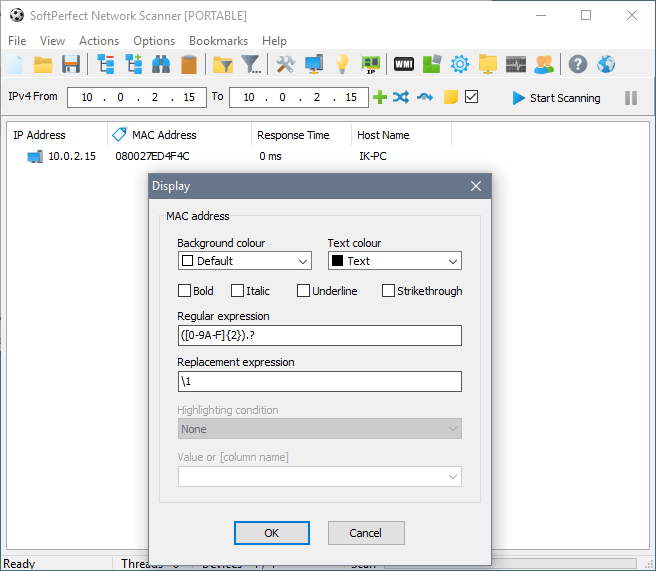
Task: Enable the Underline checkbox
Action: (303, 290)
